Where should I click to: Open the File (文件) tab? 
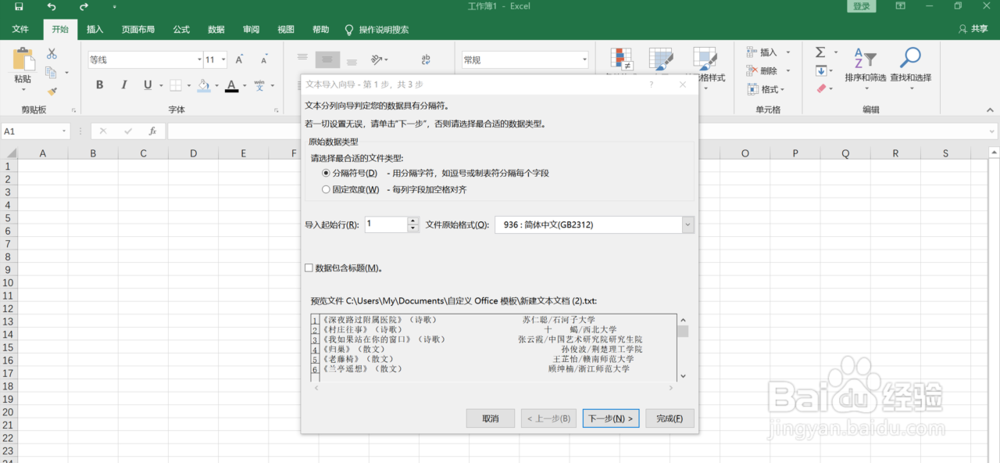pos(20,29)
